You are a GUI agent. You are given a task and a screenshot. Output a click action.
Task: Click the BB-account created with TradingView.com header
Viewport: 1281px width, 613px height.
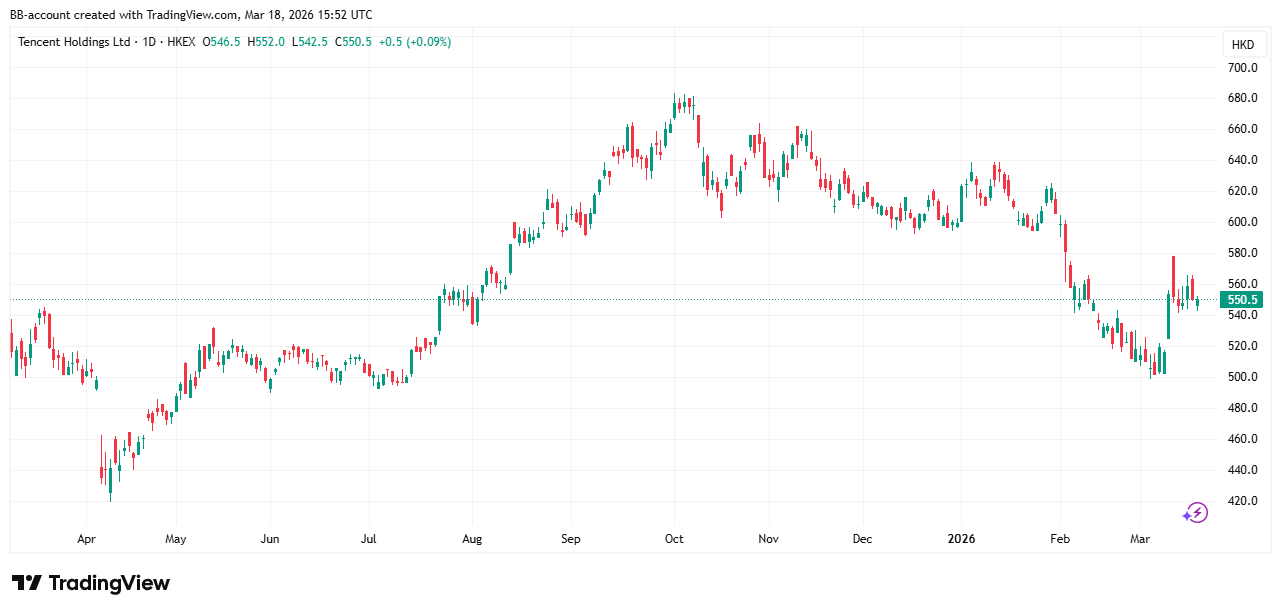pos(191,15)
